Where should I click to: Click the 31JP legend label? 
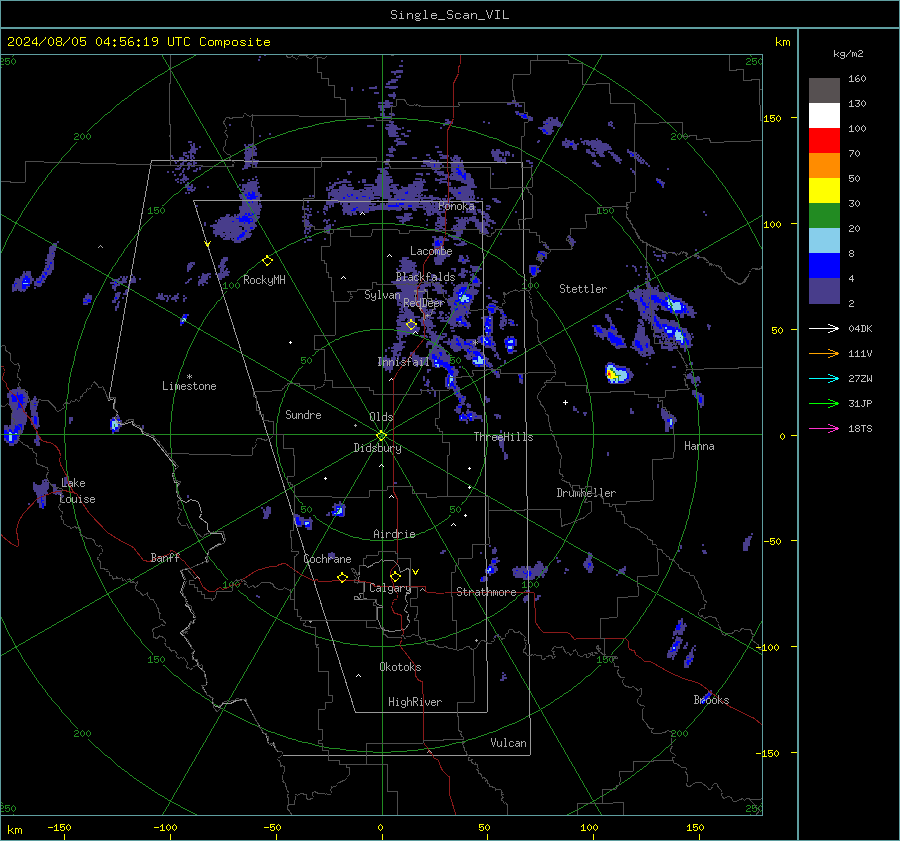click(x=860, y=404)
